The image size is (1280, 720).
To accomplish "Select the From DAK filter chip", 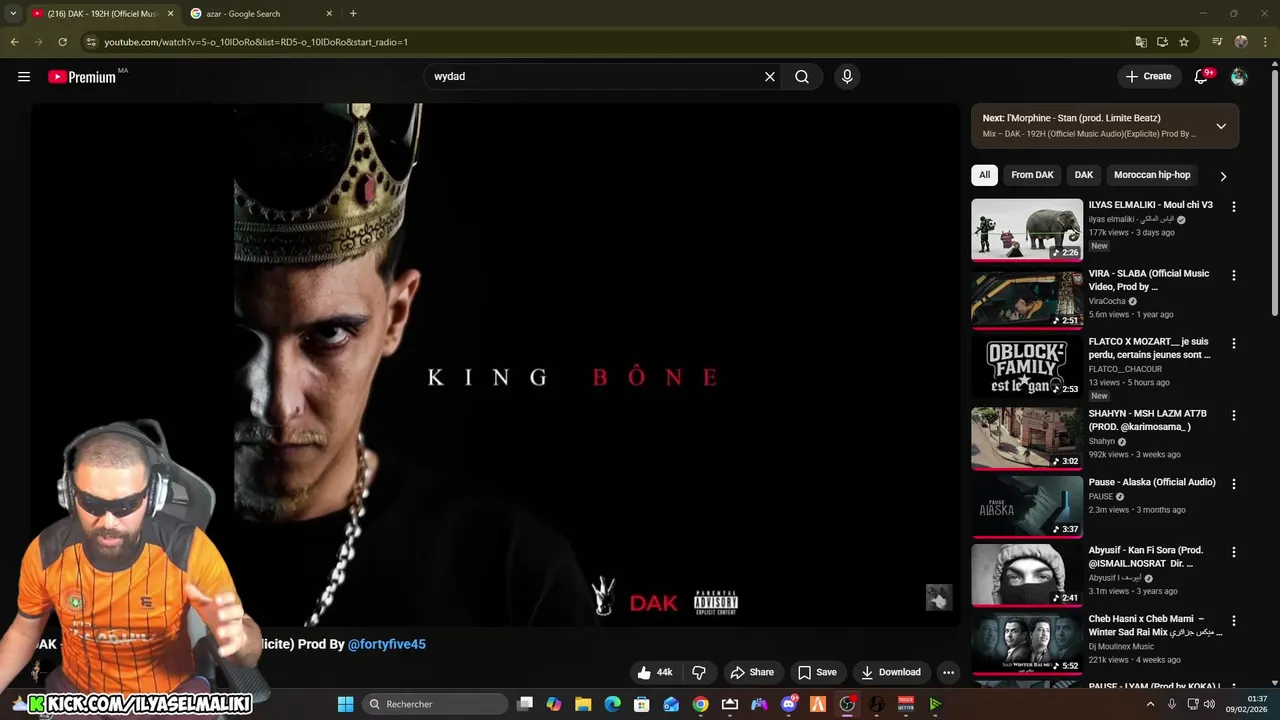I will tap(1032, 175).
